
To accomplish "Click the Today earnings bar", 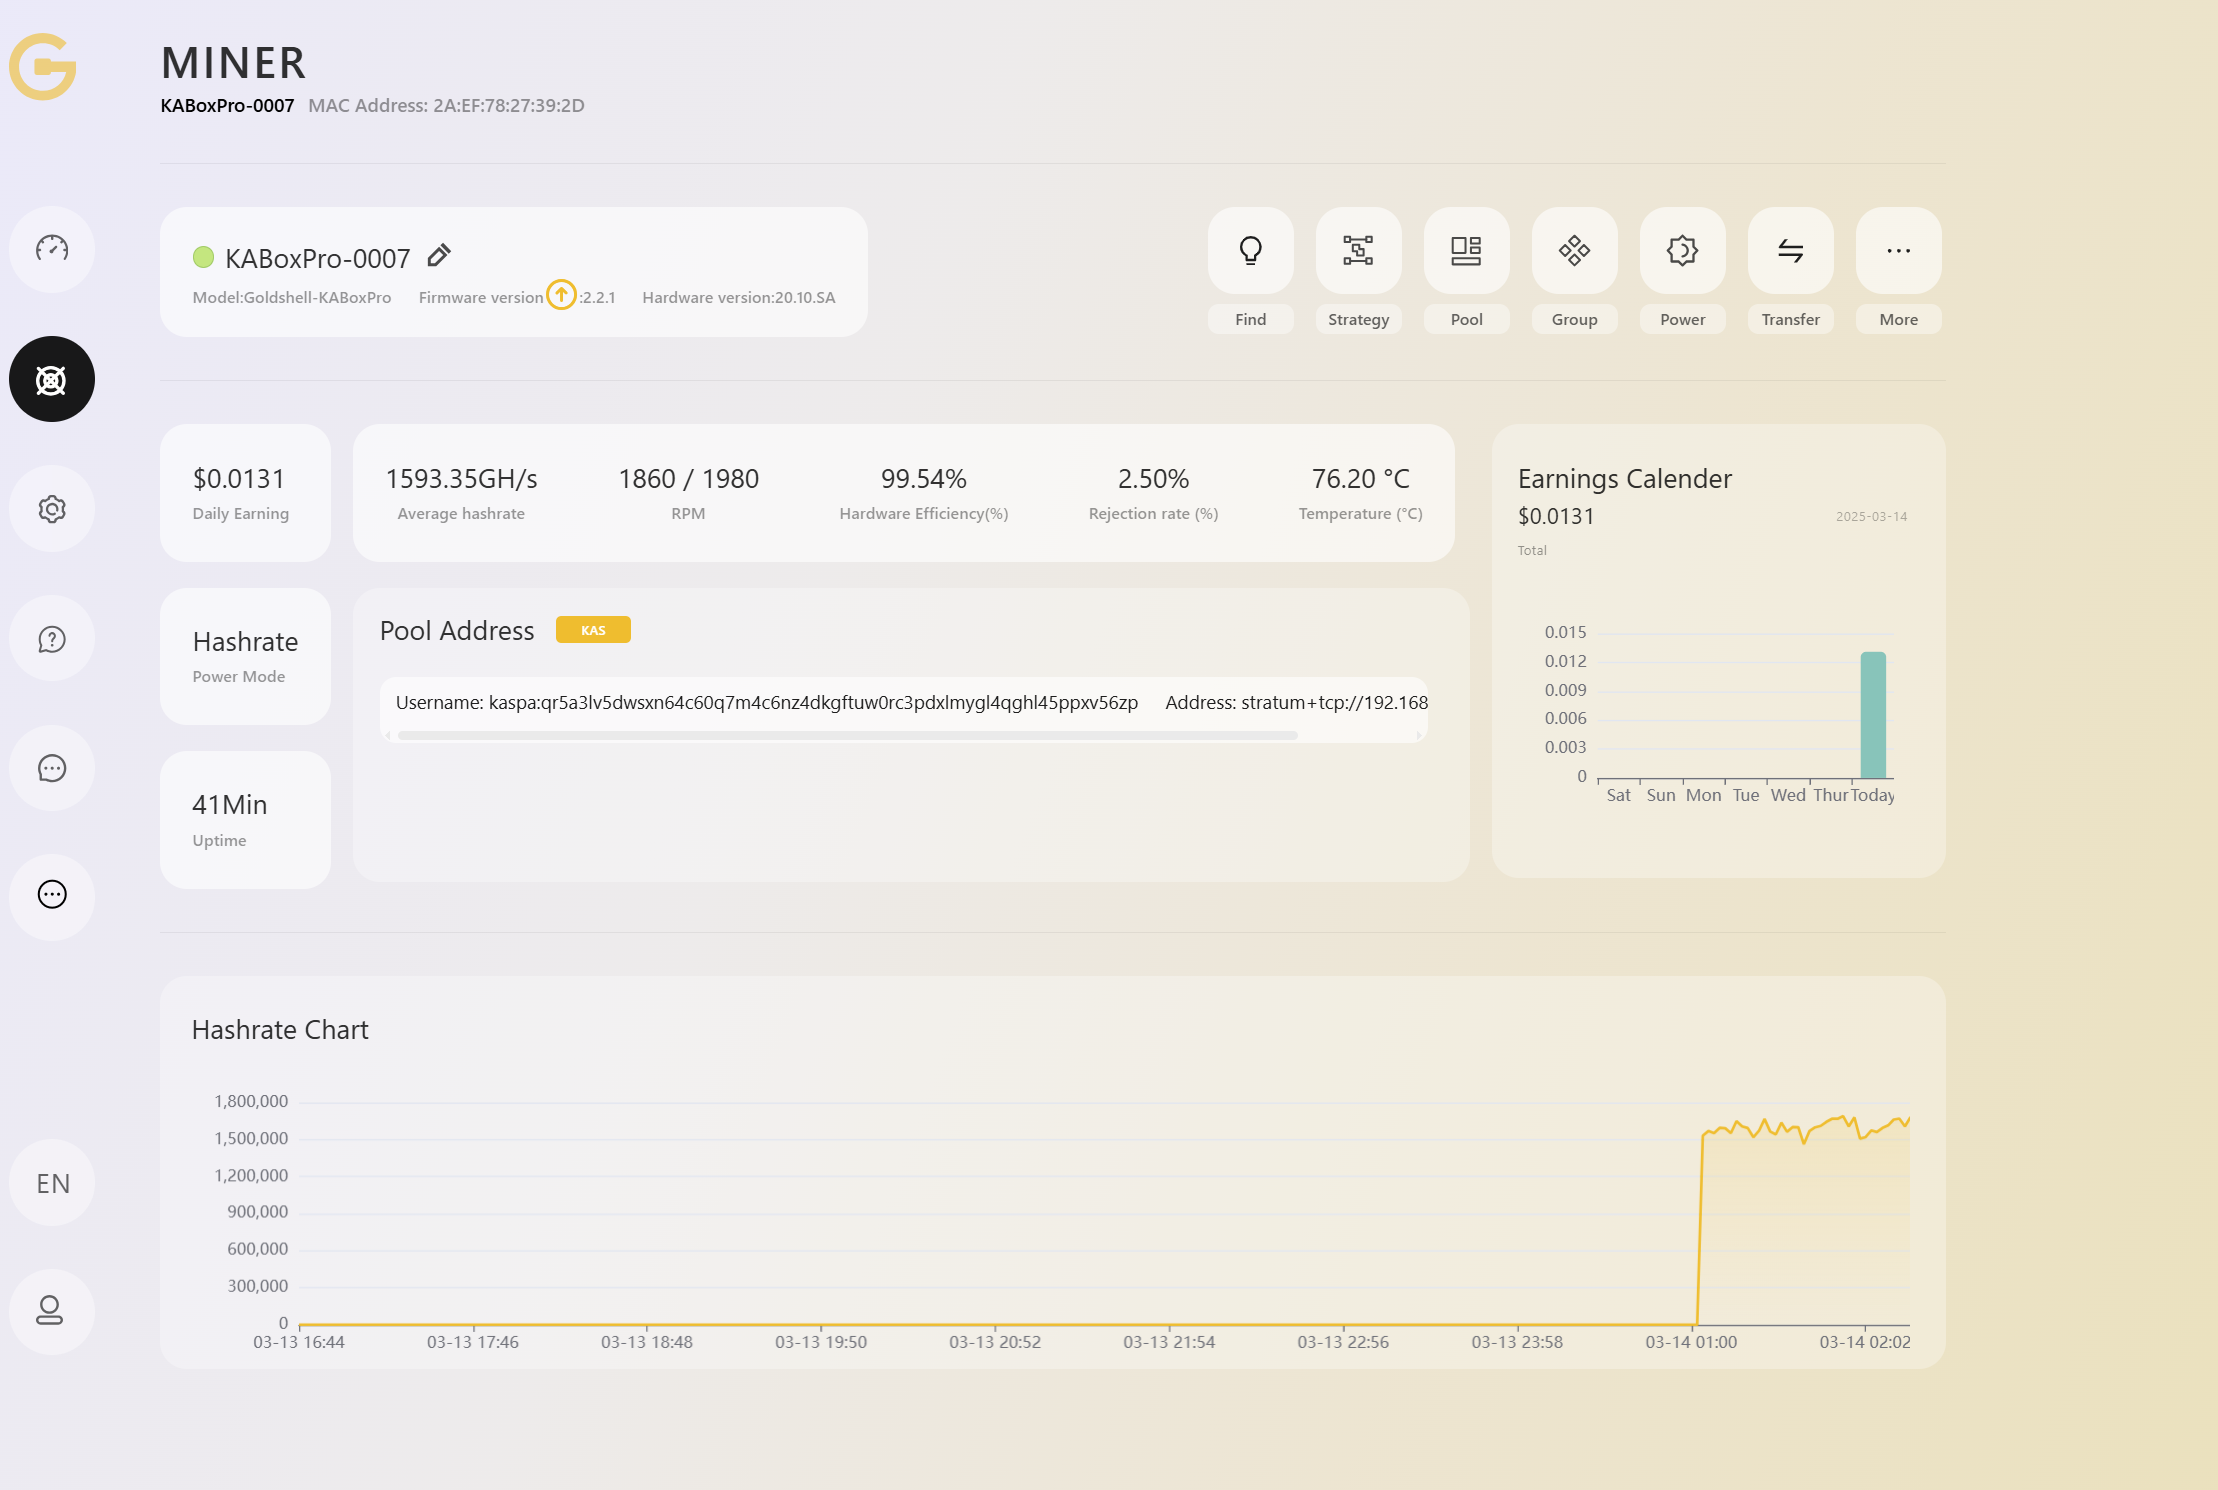I will [x=1873, y=715].
